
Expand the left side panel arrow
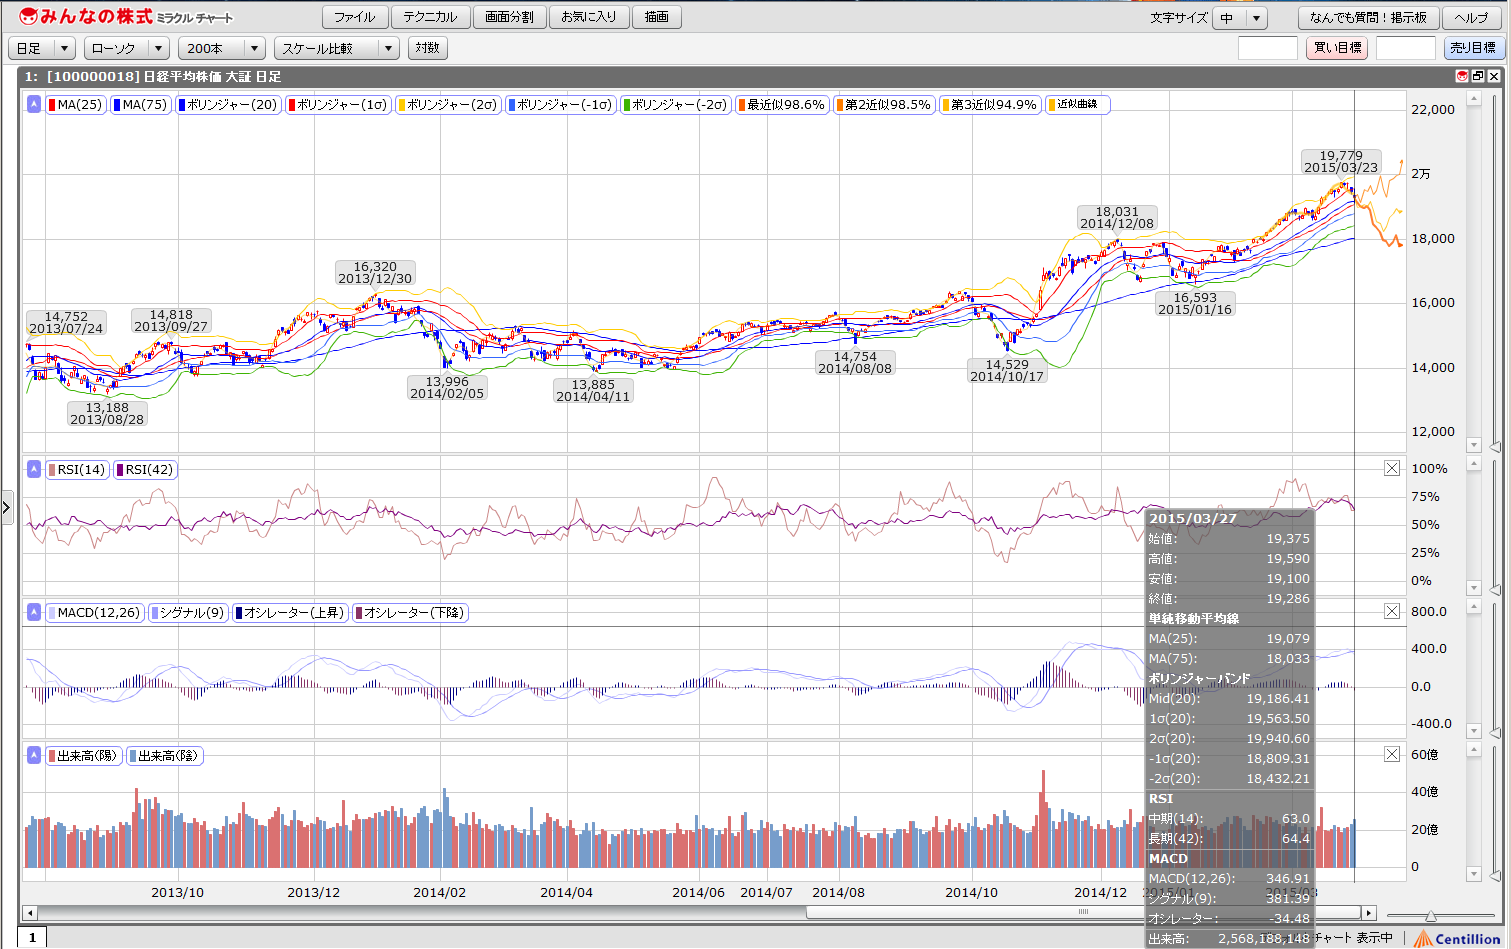tap(6, 508)
